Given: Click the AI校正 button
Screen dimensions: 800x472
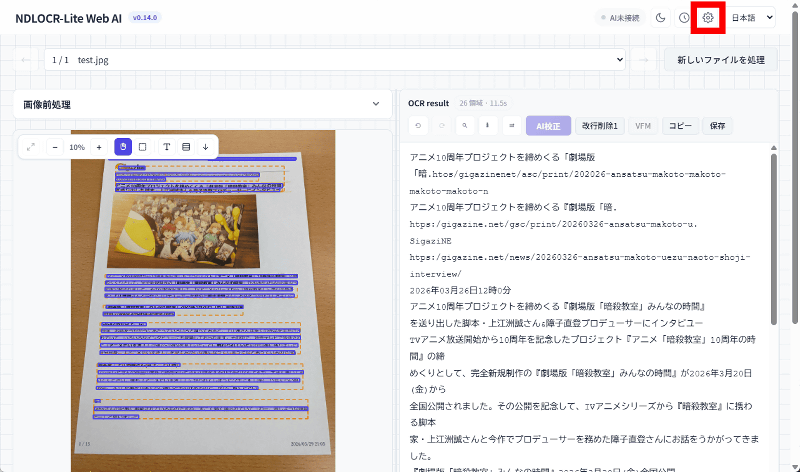Looking at the screenshot, I should click(548, 126).
